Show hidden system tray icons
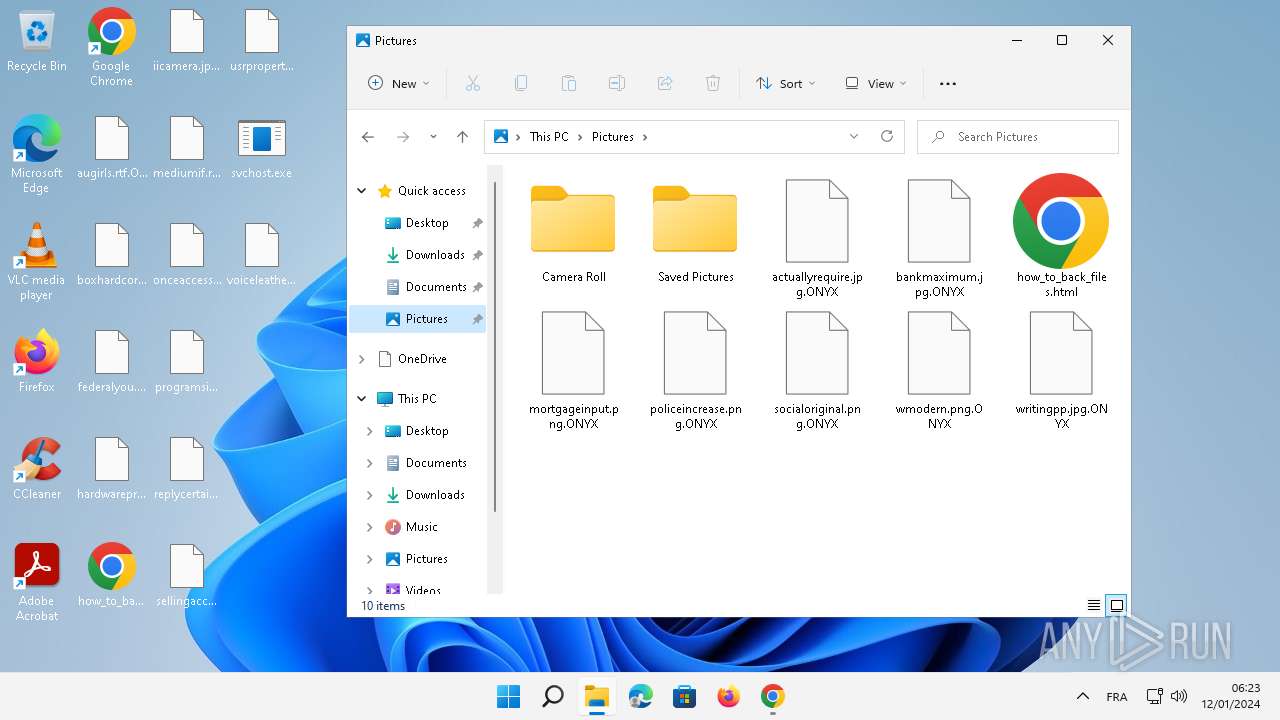This screenshot has width=1280, height=720. click(x=1082, y=696)
